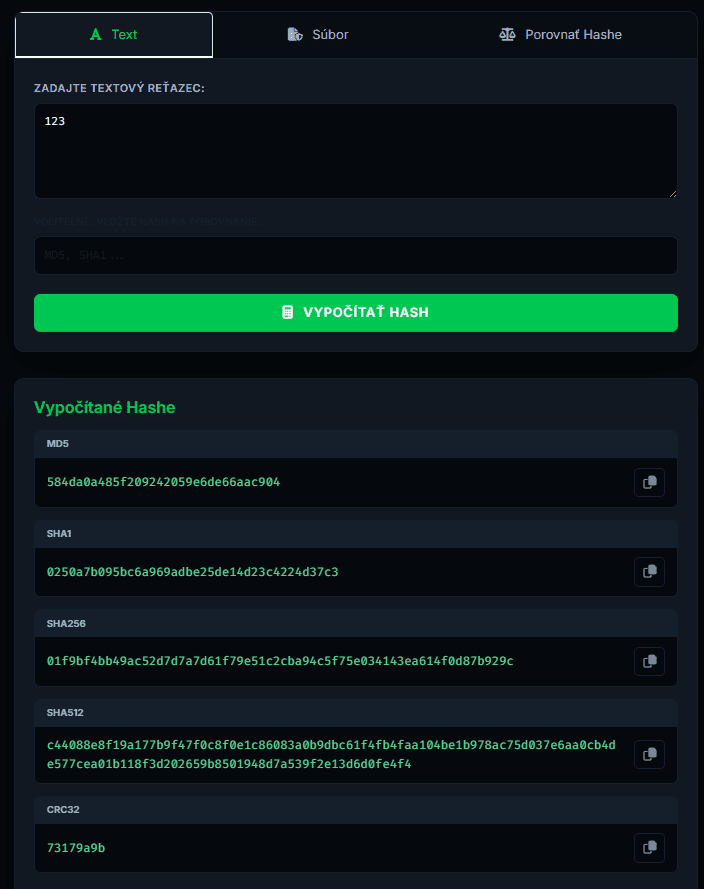The width and height of the screenshot is (704, 889).
Task: Grab the textarea resize handle
Action: click(x=672, y=193)
